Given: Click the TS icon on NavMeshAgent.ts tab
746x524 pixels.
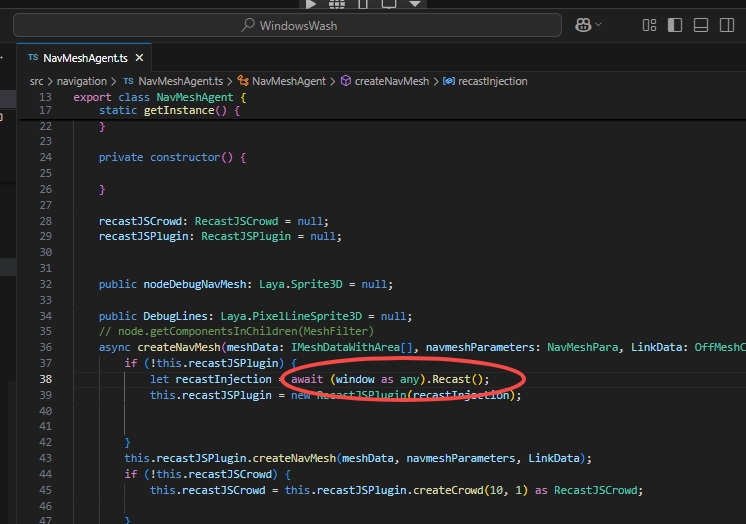Looking at the screenshot, I should pyautogui.click(x=33, y=57).
